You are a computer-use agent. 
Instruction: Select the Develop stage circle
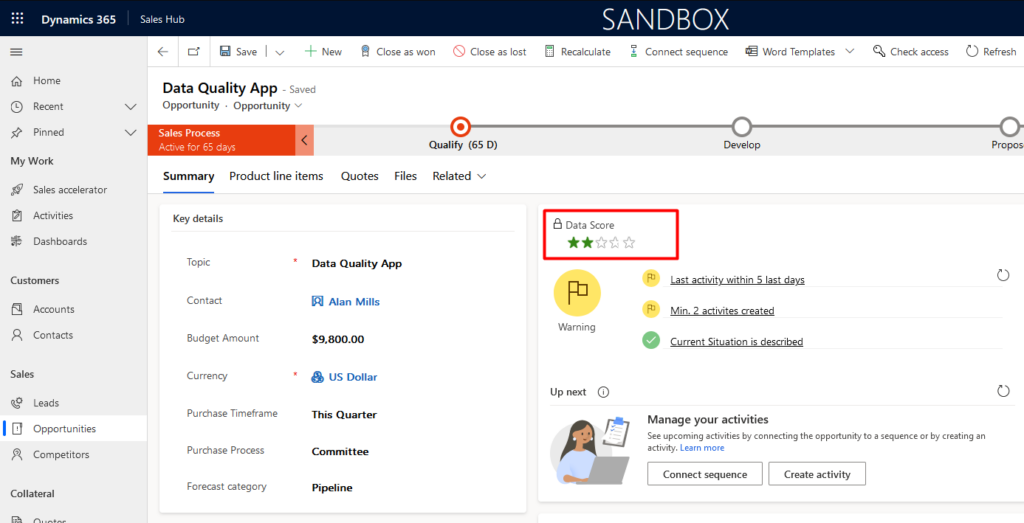pos(742,127)
